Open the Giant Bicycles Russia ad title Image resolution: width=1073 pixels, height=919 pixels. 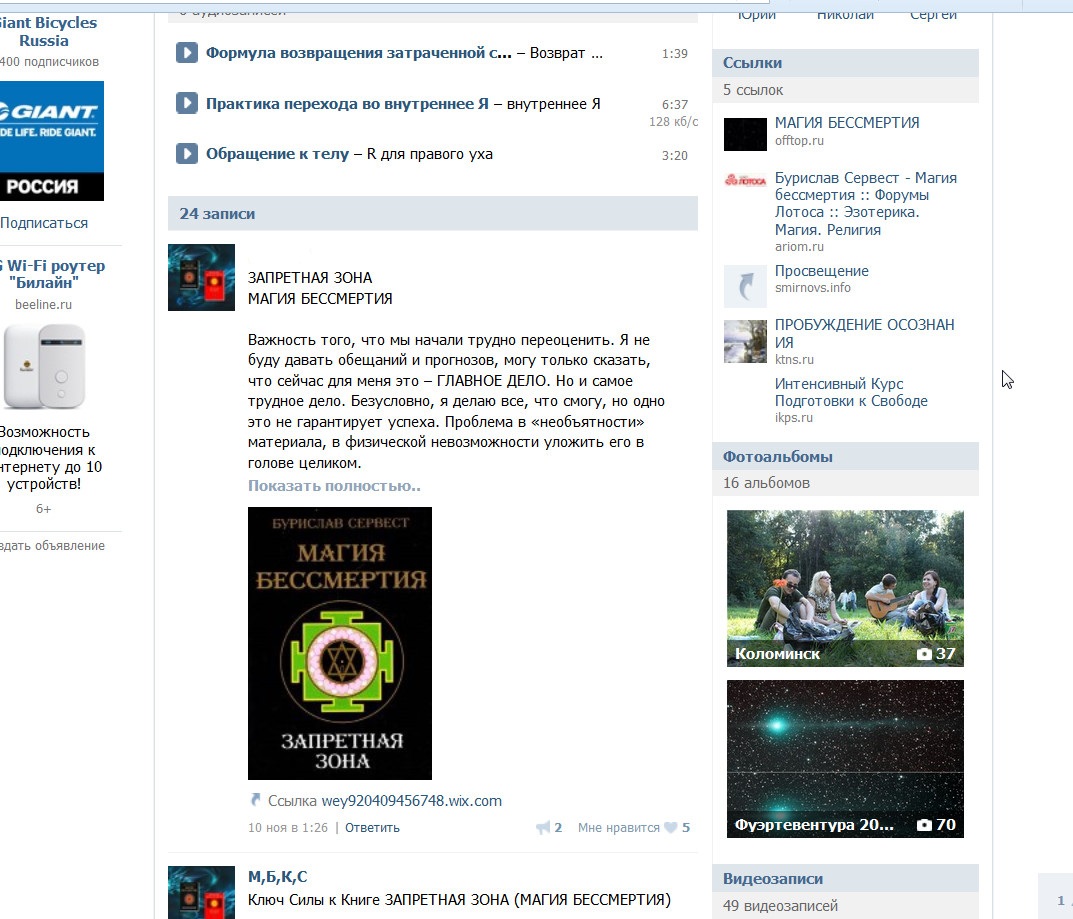[48, 31]
